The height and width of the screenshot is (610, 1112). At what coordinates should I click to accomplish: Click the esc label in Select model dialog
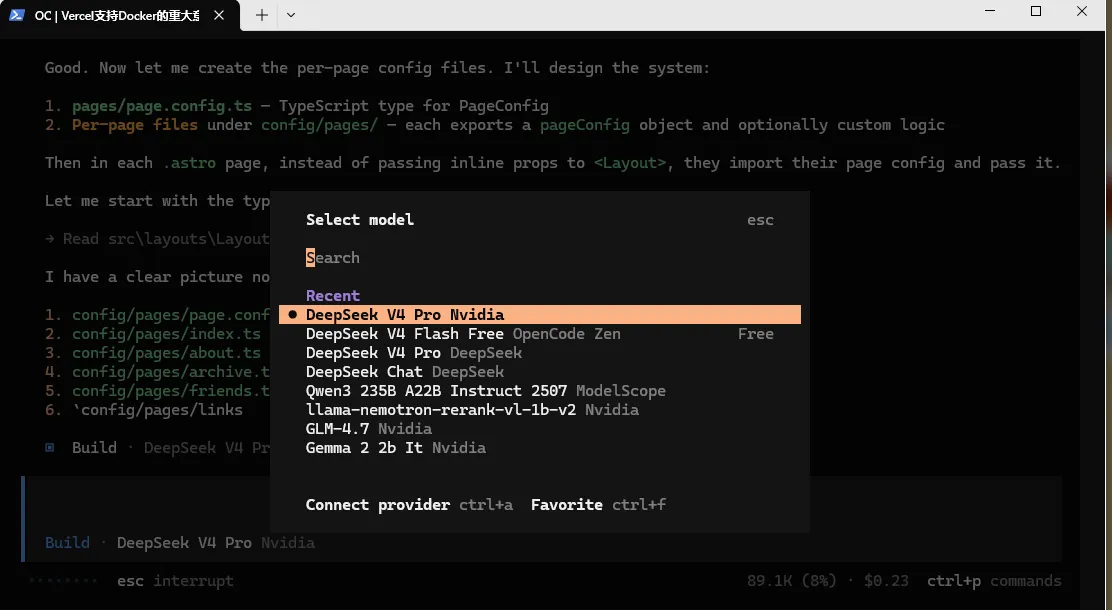tap(760, 220)
